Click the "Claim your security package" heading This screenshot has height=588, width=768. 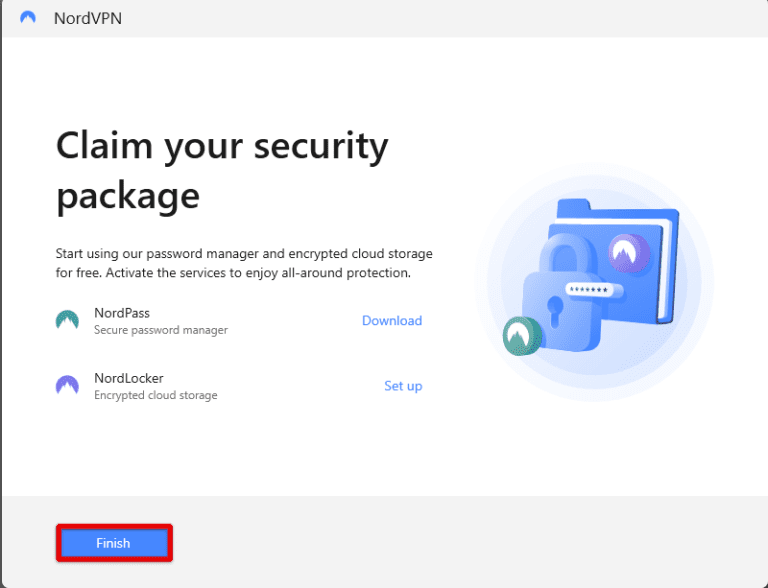(x=222, y=170)
